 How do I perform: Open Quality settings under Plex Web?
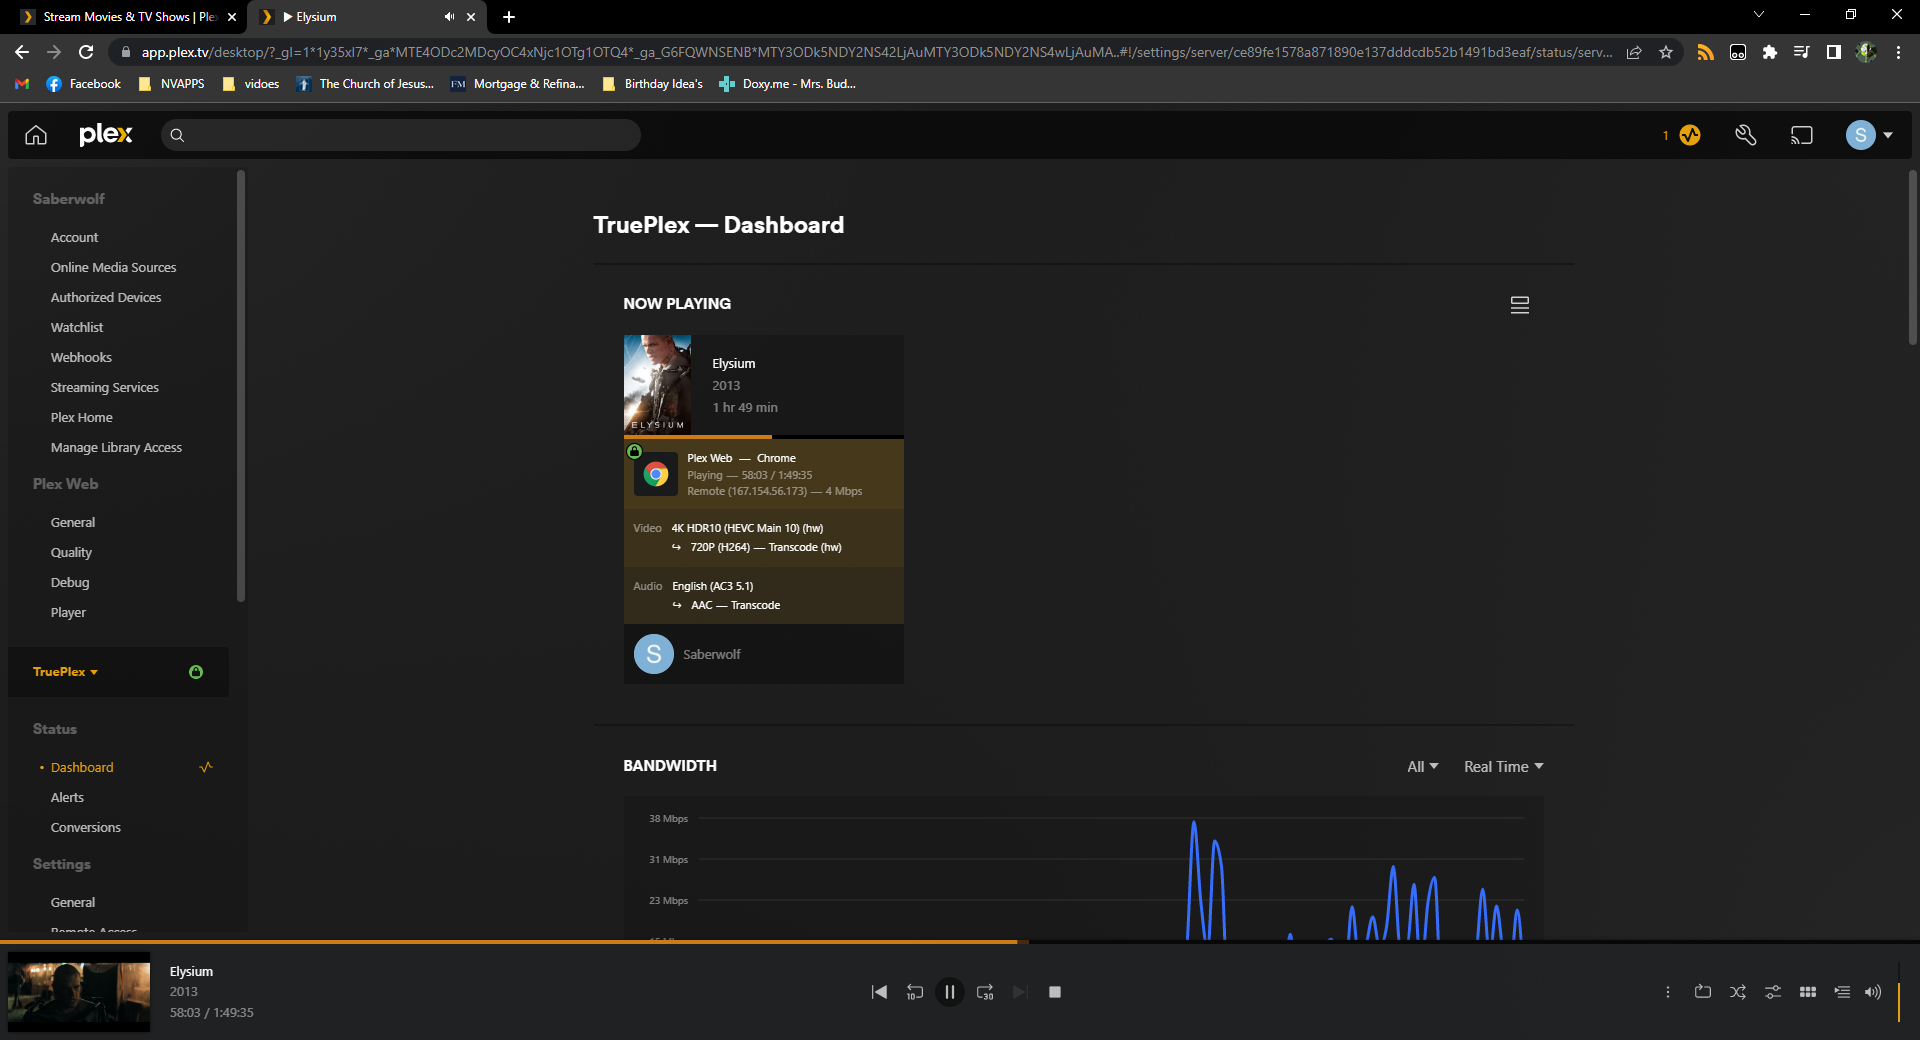tap(71, 553)
